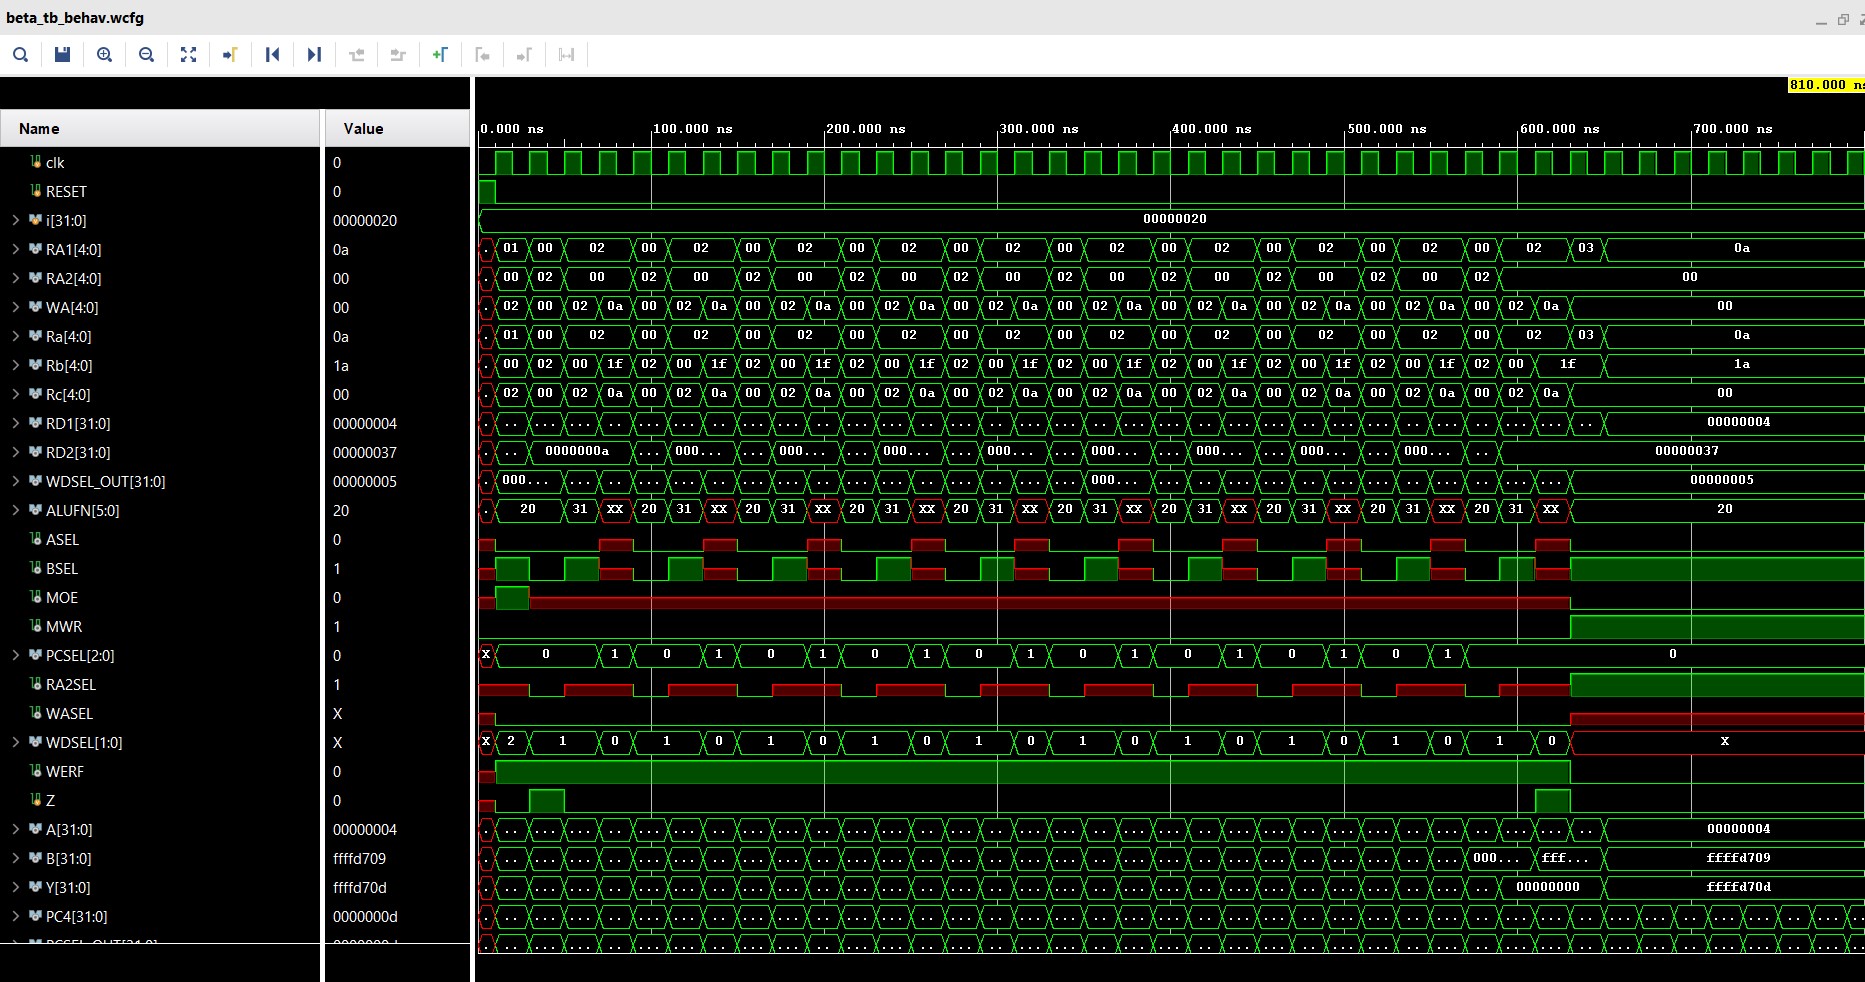Click value 00000037 of RD2[31:0]
1865x982 pixels.
365,452
